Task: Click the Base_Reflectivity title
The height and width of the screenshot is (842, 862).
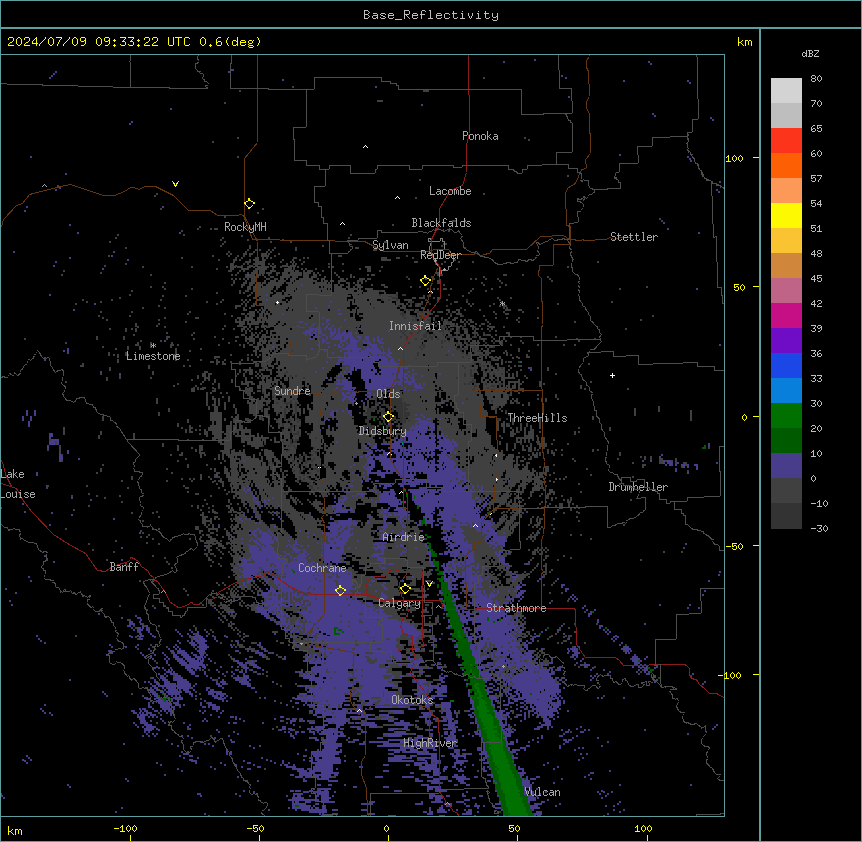Action: (x=431, y=15)
